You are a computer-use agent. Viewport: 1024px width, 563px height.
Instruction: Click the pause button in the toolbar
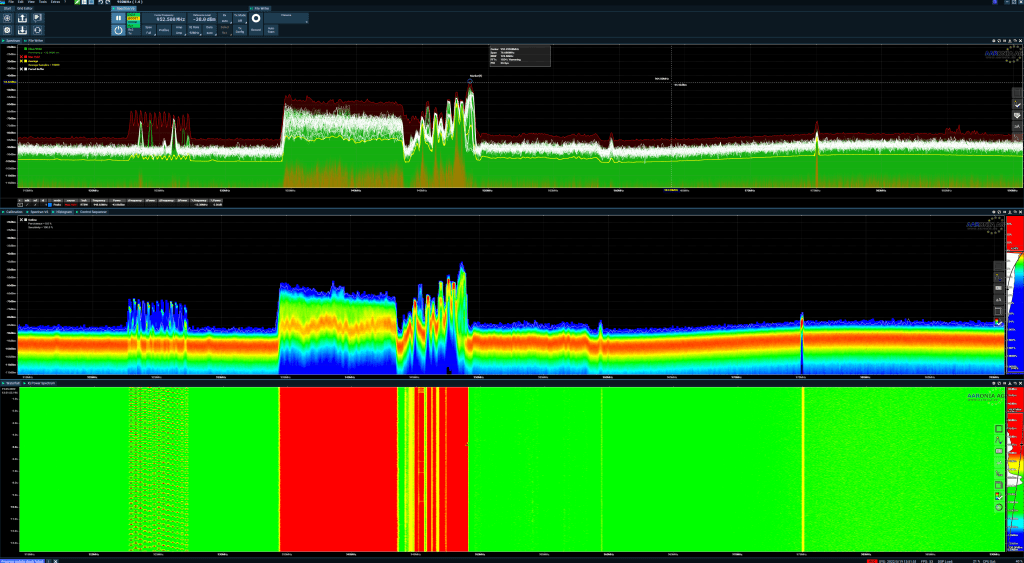coord(118,17)
